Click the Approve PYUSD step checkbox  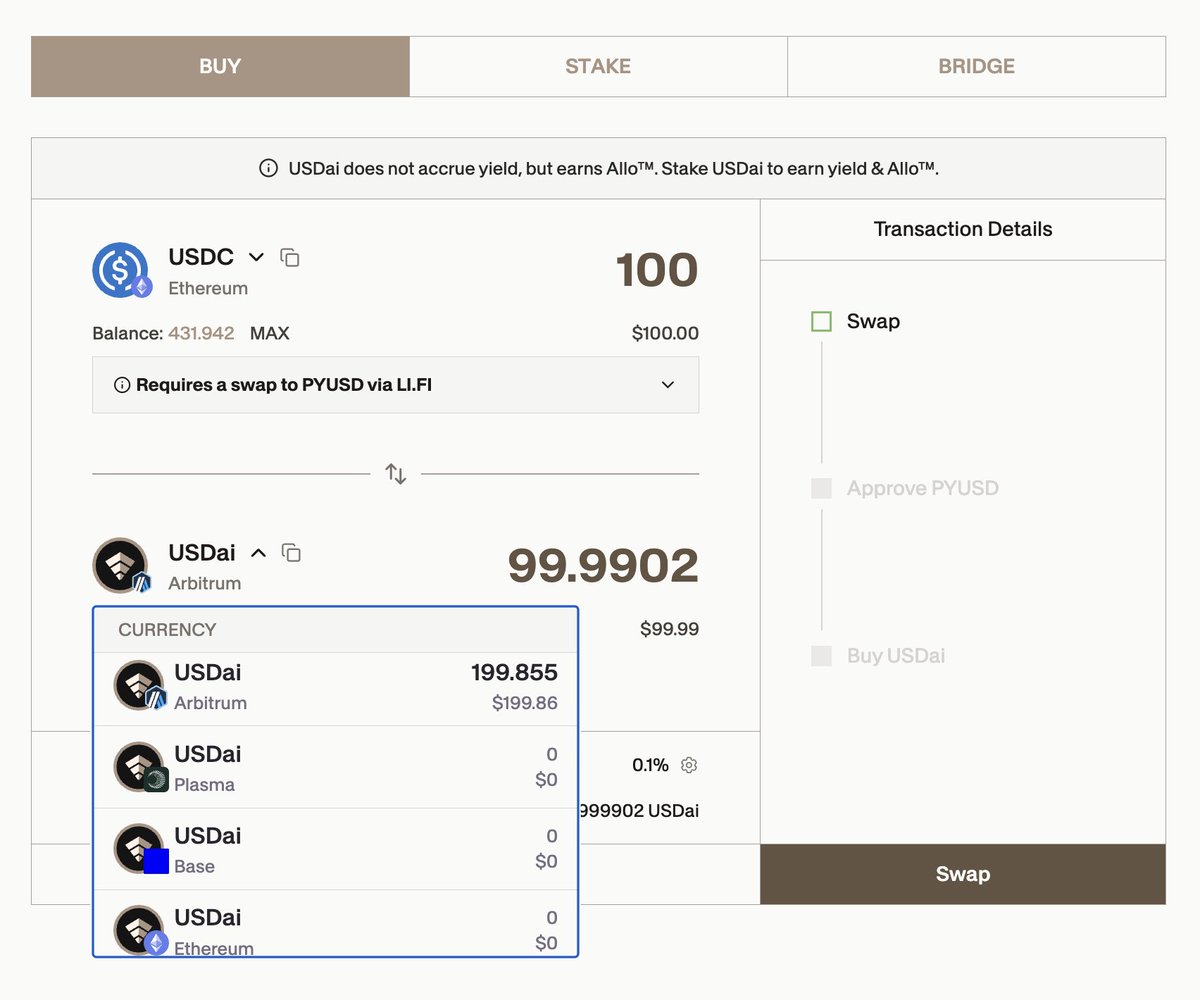[x=821, y=488]
